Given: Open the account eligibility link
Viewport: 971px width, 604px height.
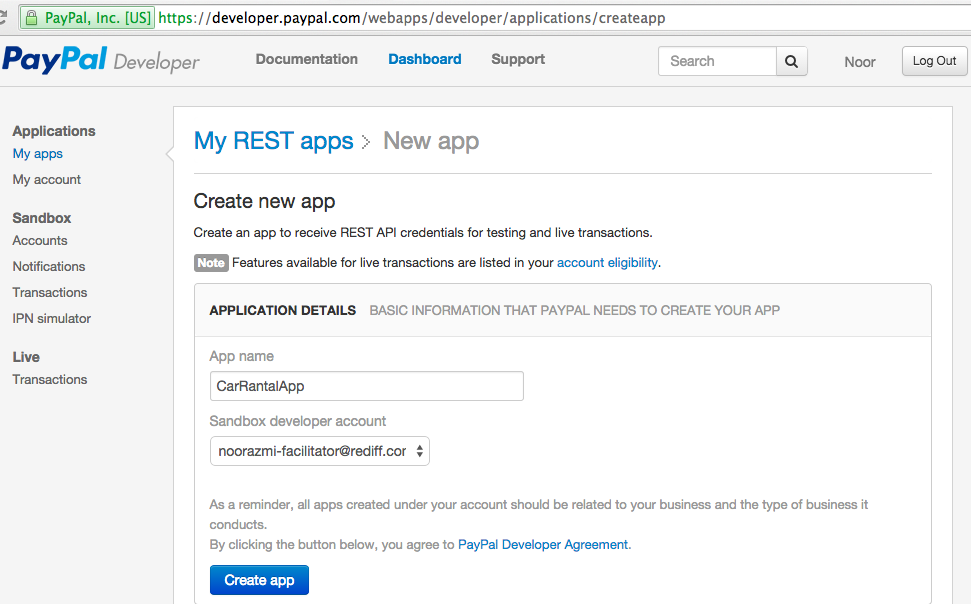Looking at the screenshot, I should tap(607, 263).
